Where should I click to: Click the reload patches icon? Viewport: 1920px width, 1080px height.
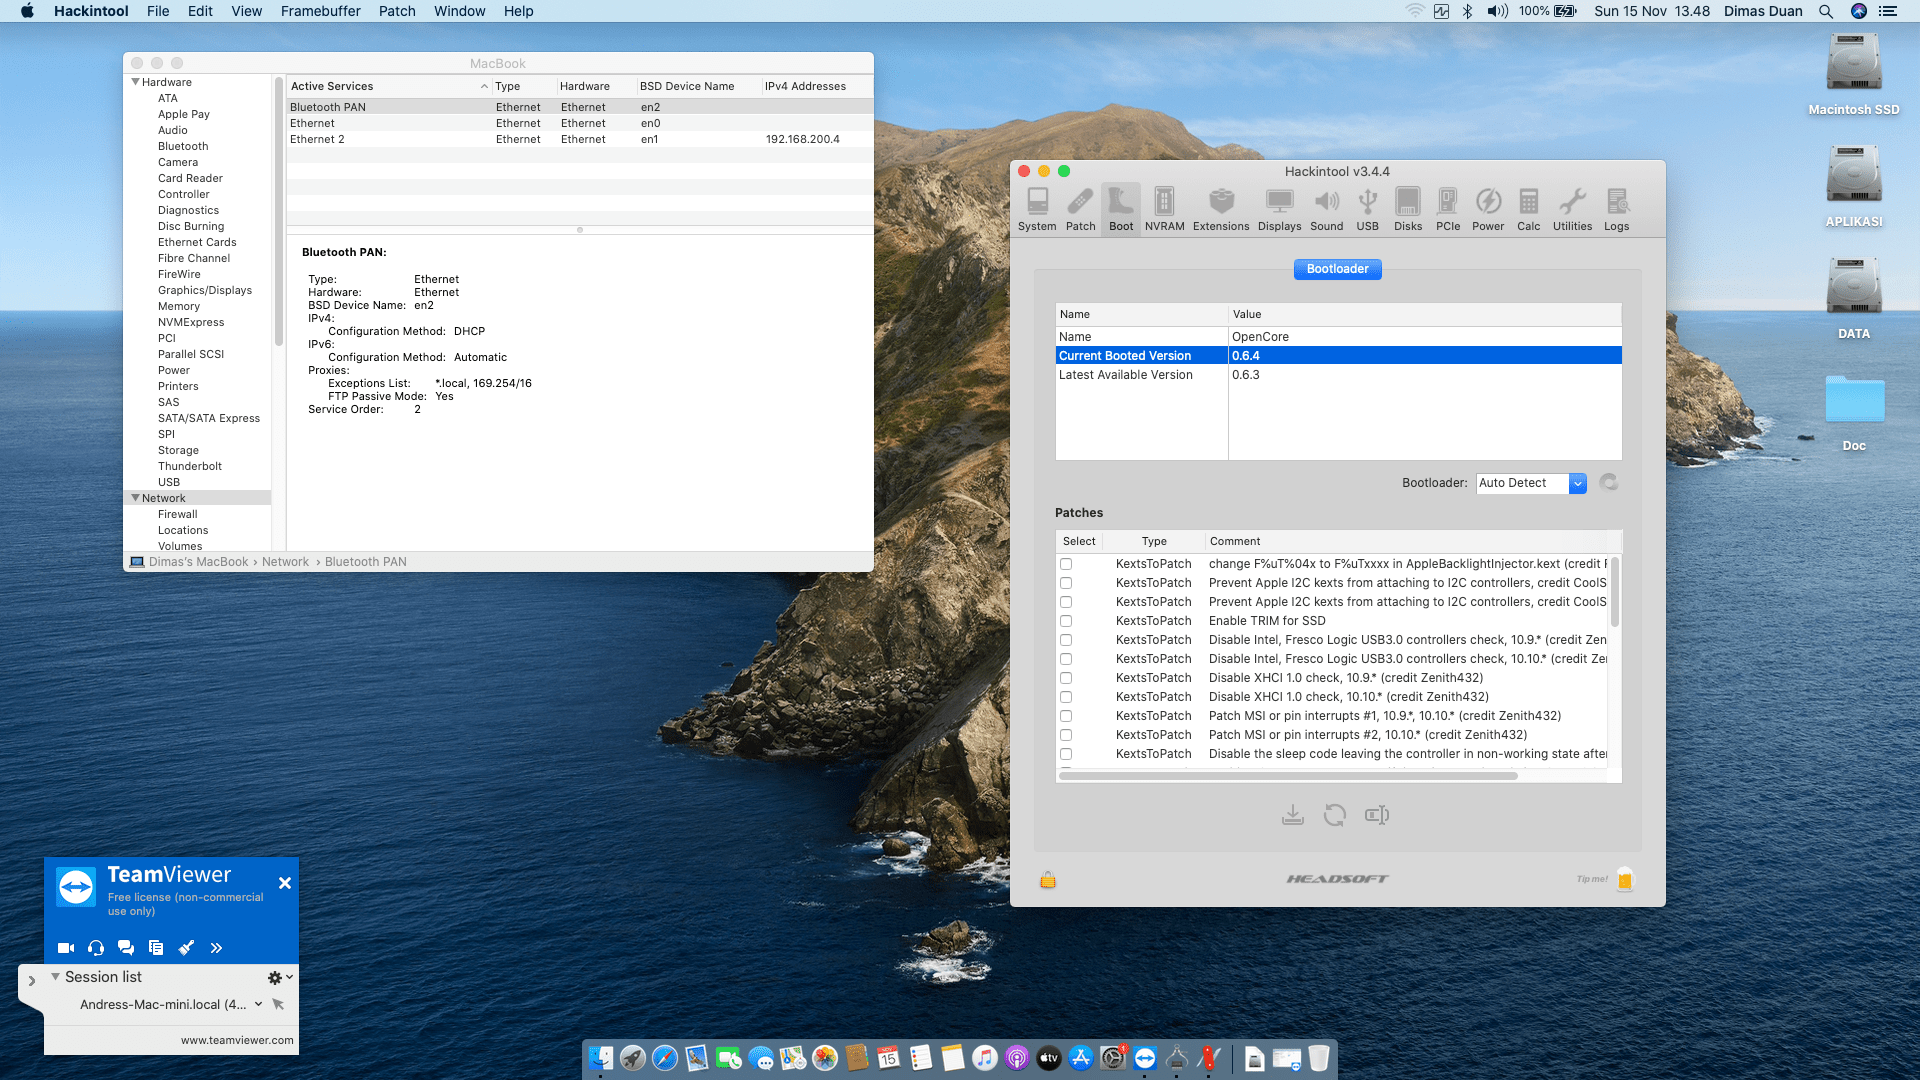pos(1334,815)
